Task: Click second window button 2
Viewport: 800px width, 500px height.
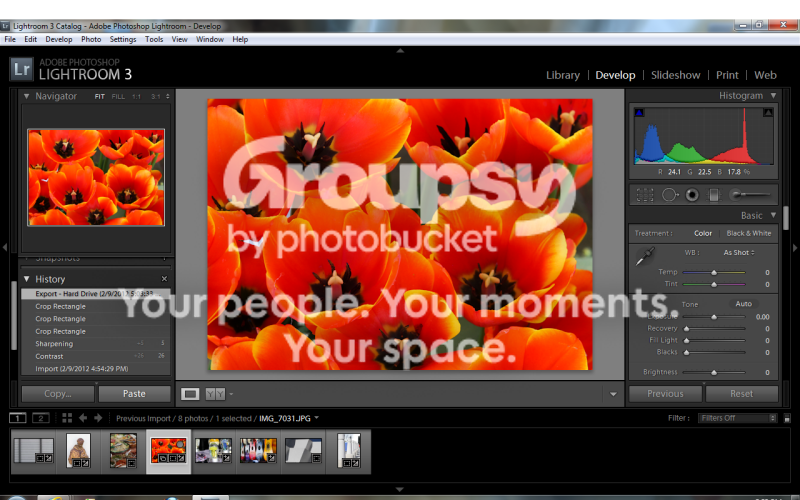Action: click(x=41, y=418)
